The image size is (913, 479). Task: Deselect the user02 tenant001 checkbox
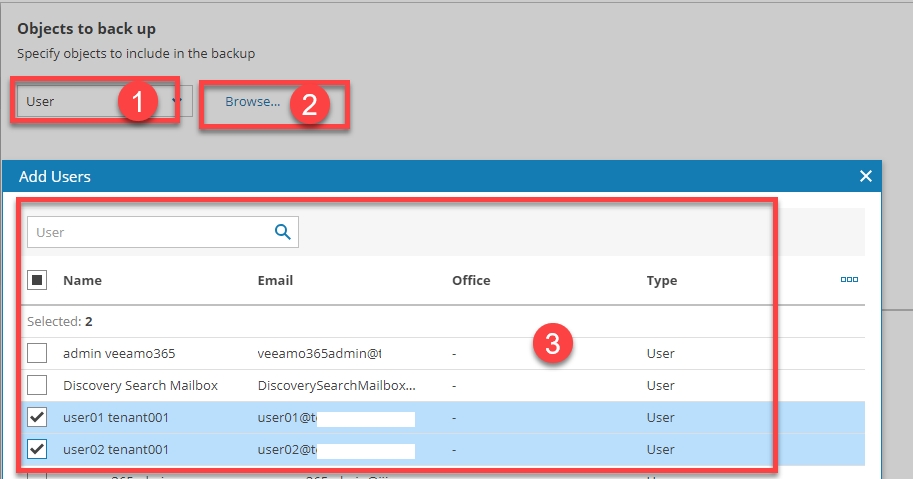click(x=36, y=450)
